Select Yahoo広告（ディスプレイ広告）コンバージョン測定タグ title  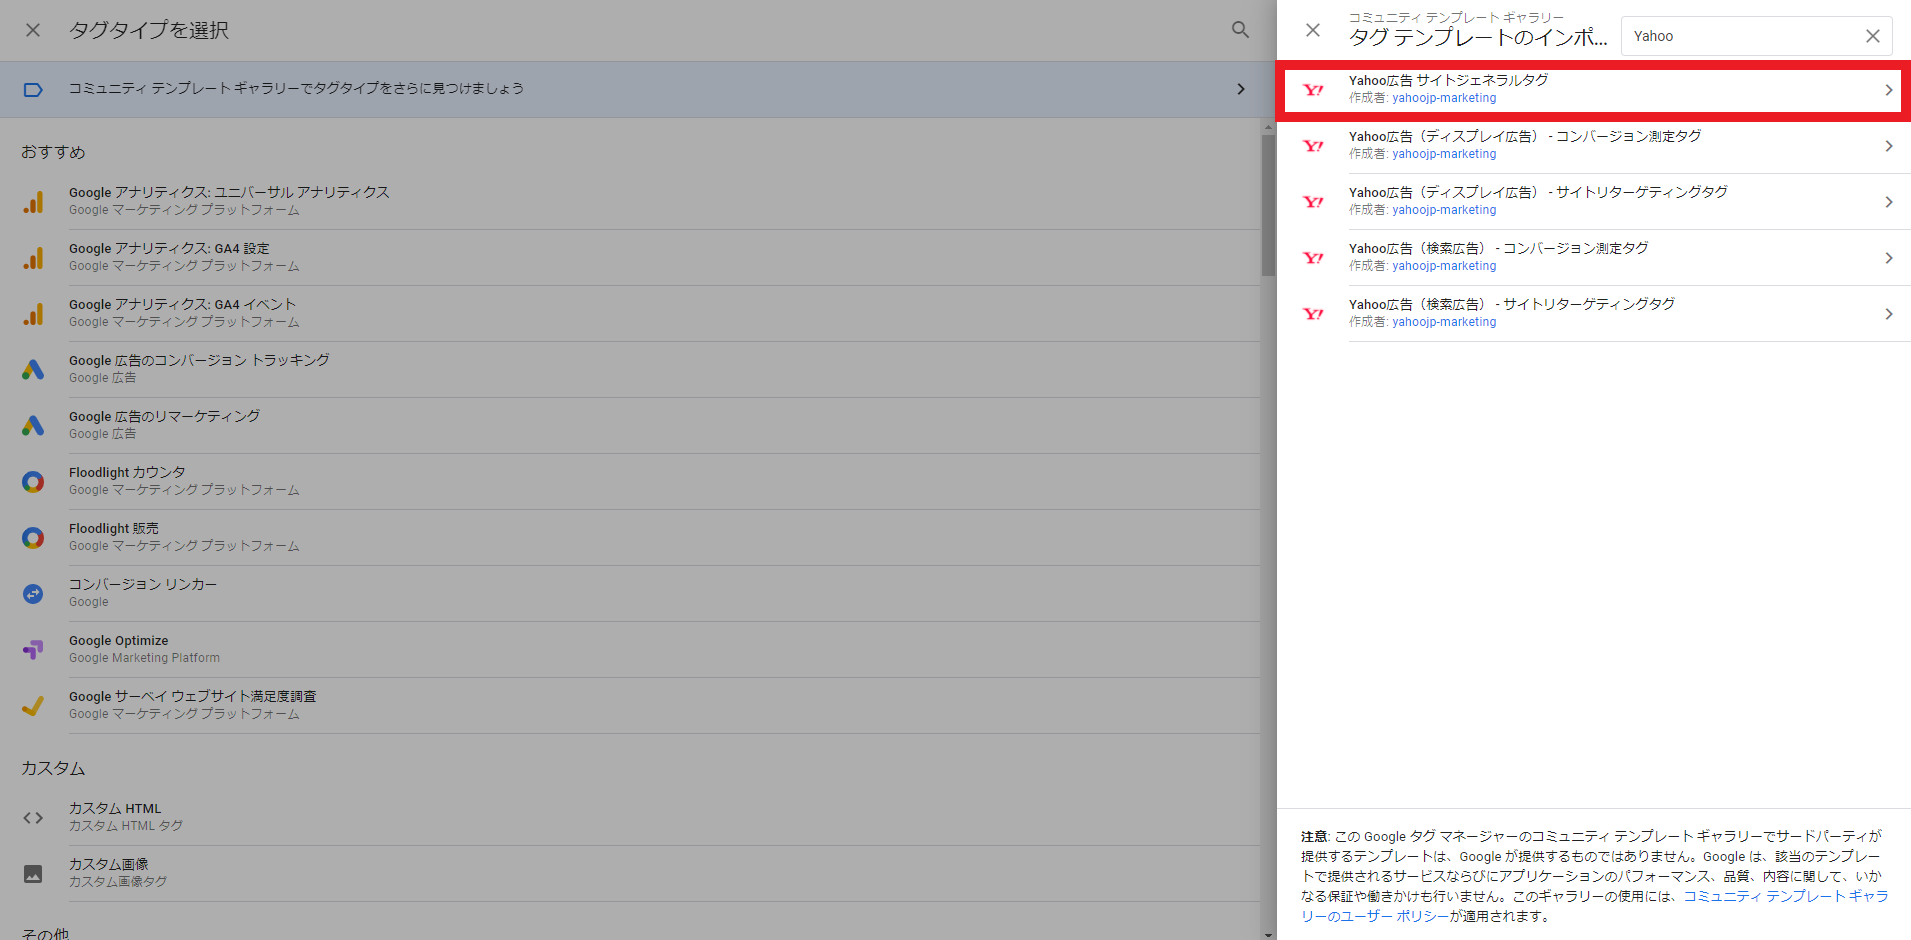coord(1525,136)
